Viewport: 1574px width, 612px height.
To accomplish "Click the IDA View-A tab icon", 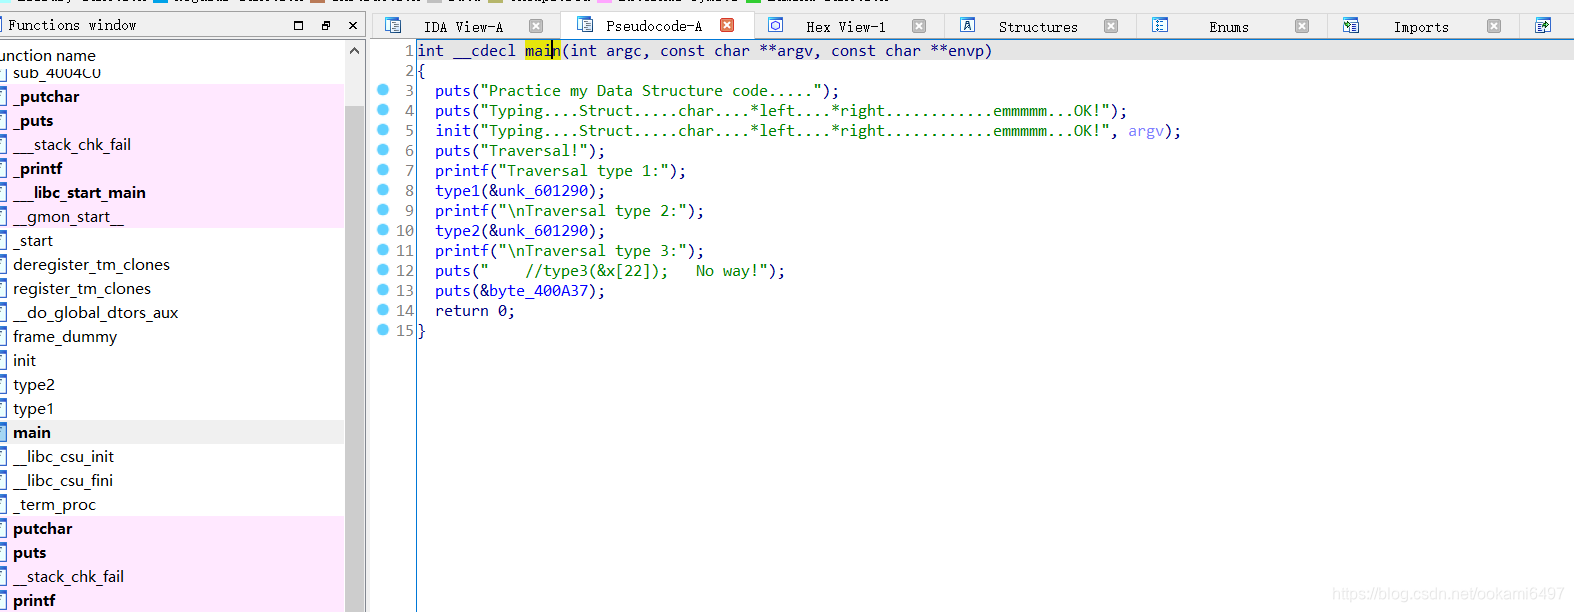I will [x=393, y=25].
